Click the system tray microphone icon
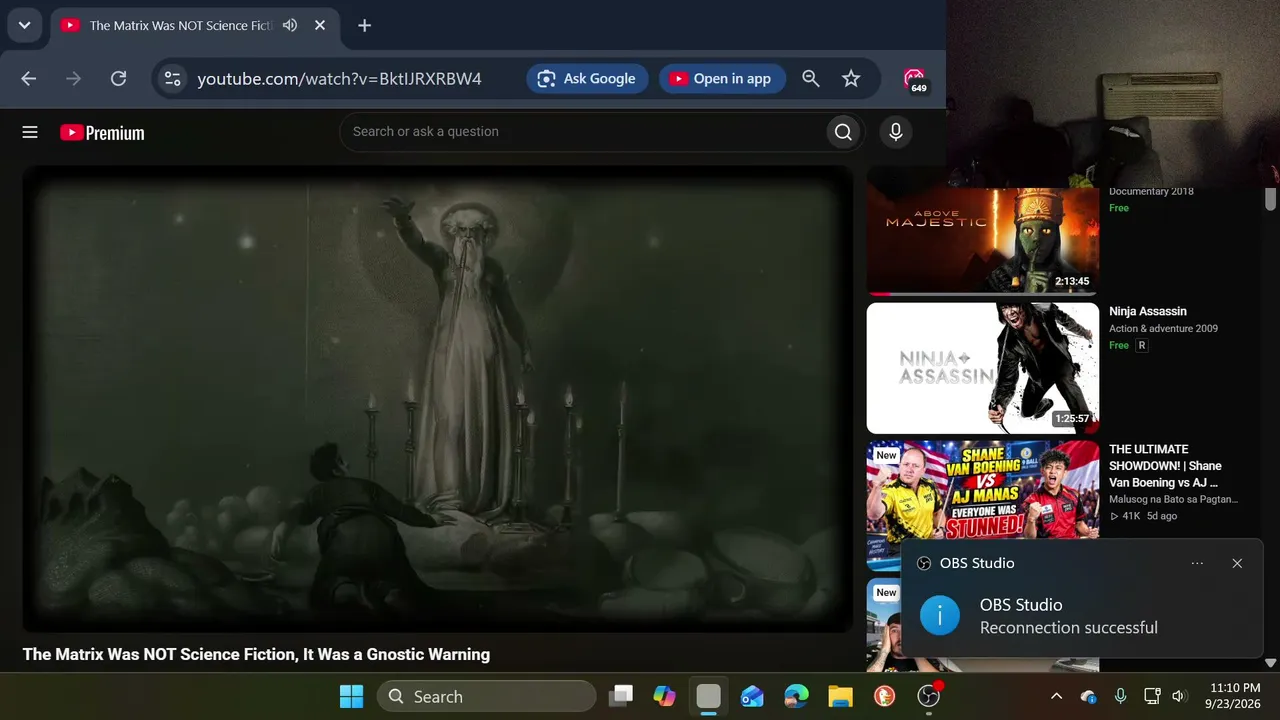Image resolution: width=1280 pixels, height=720 pixels. [1121, 696]
